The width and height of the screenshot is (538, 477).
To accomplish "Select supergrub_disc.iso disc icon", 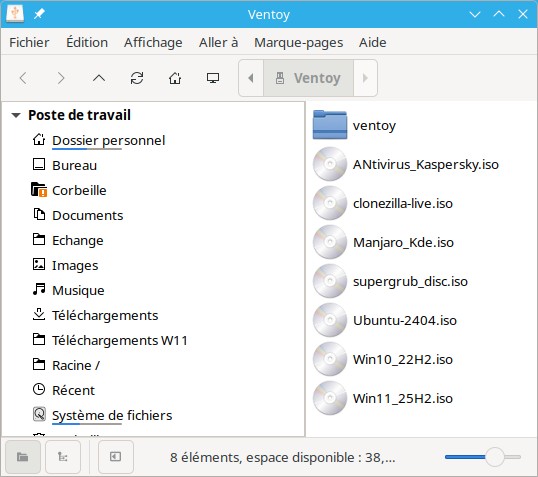I will (330, 281).
